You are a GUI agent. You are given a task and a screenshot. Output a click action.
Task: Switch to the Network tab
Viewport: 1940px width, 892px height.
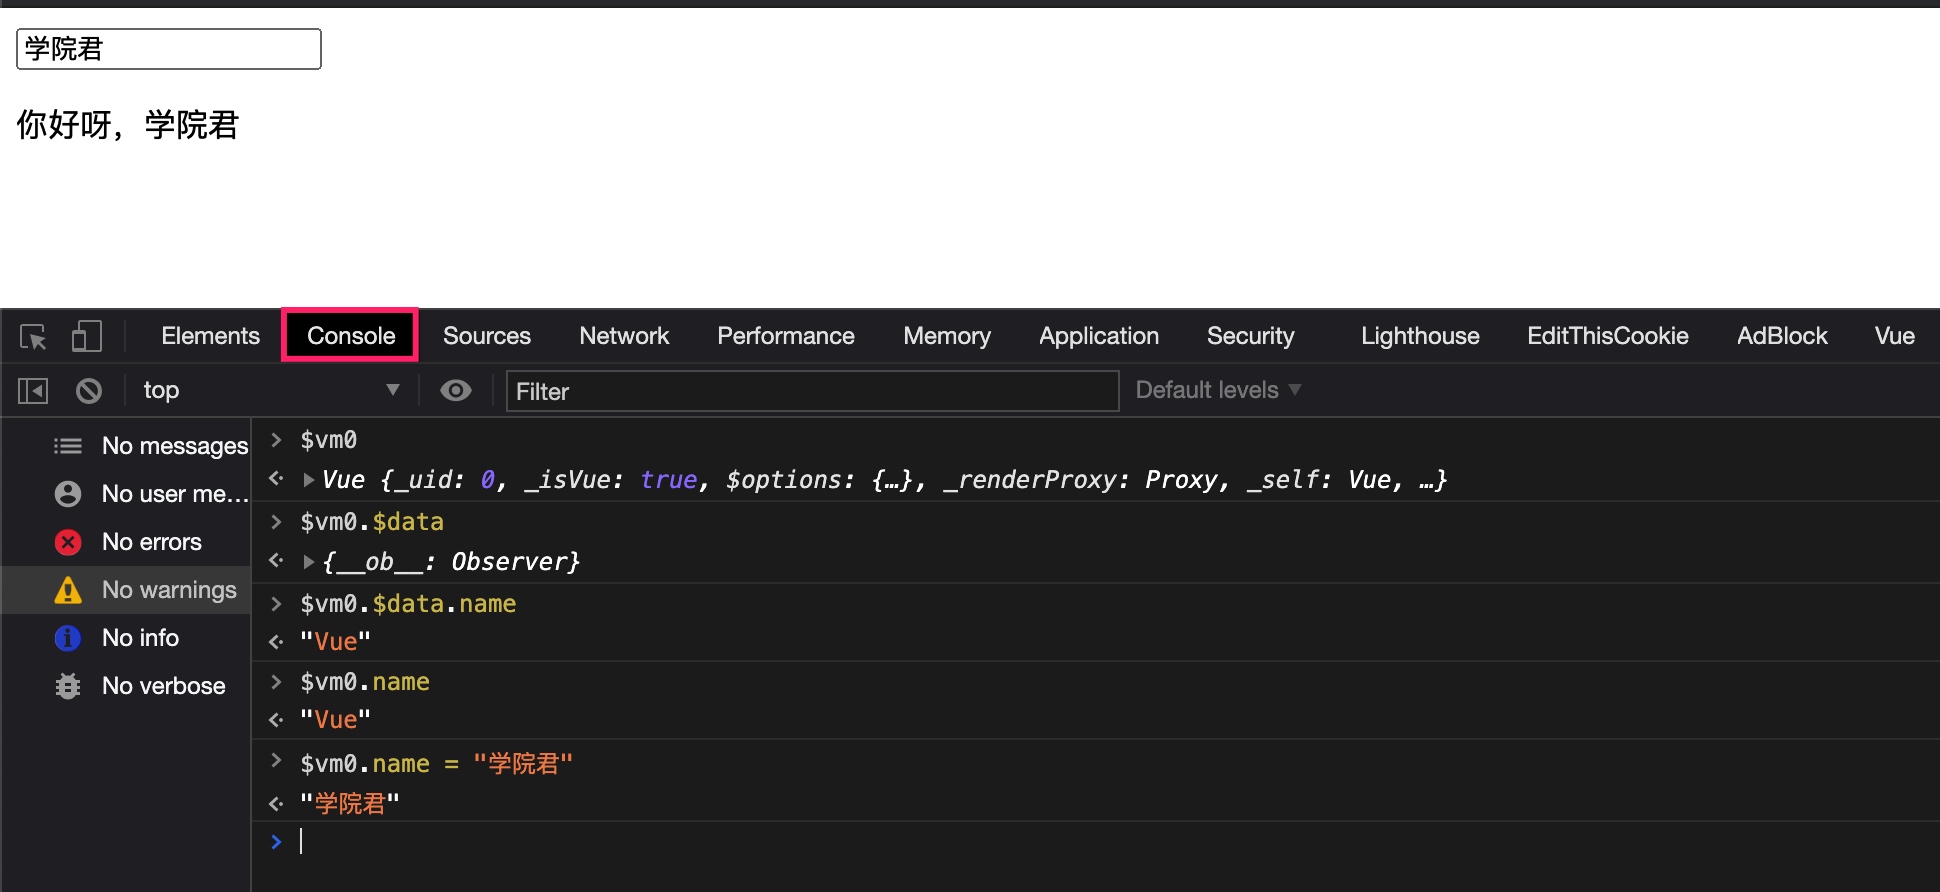[624, 336]
